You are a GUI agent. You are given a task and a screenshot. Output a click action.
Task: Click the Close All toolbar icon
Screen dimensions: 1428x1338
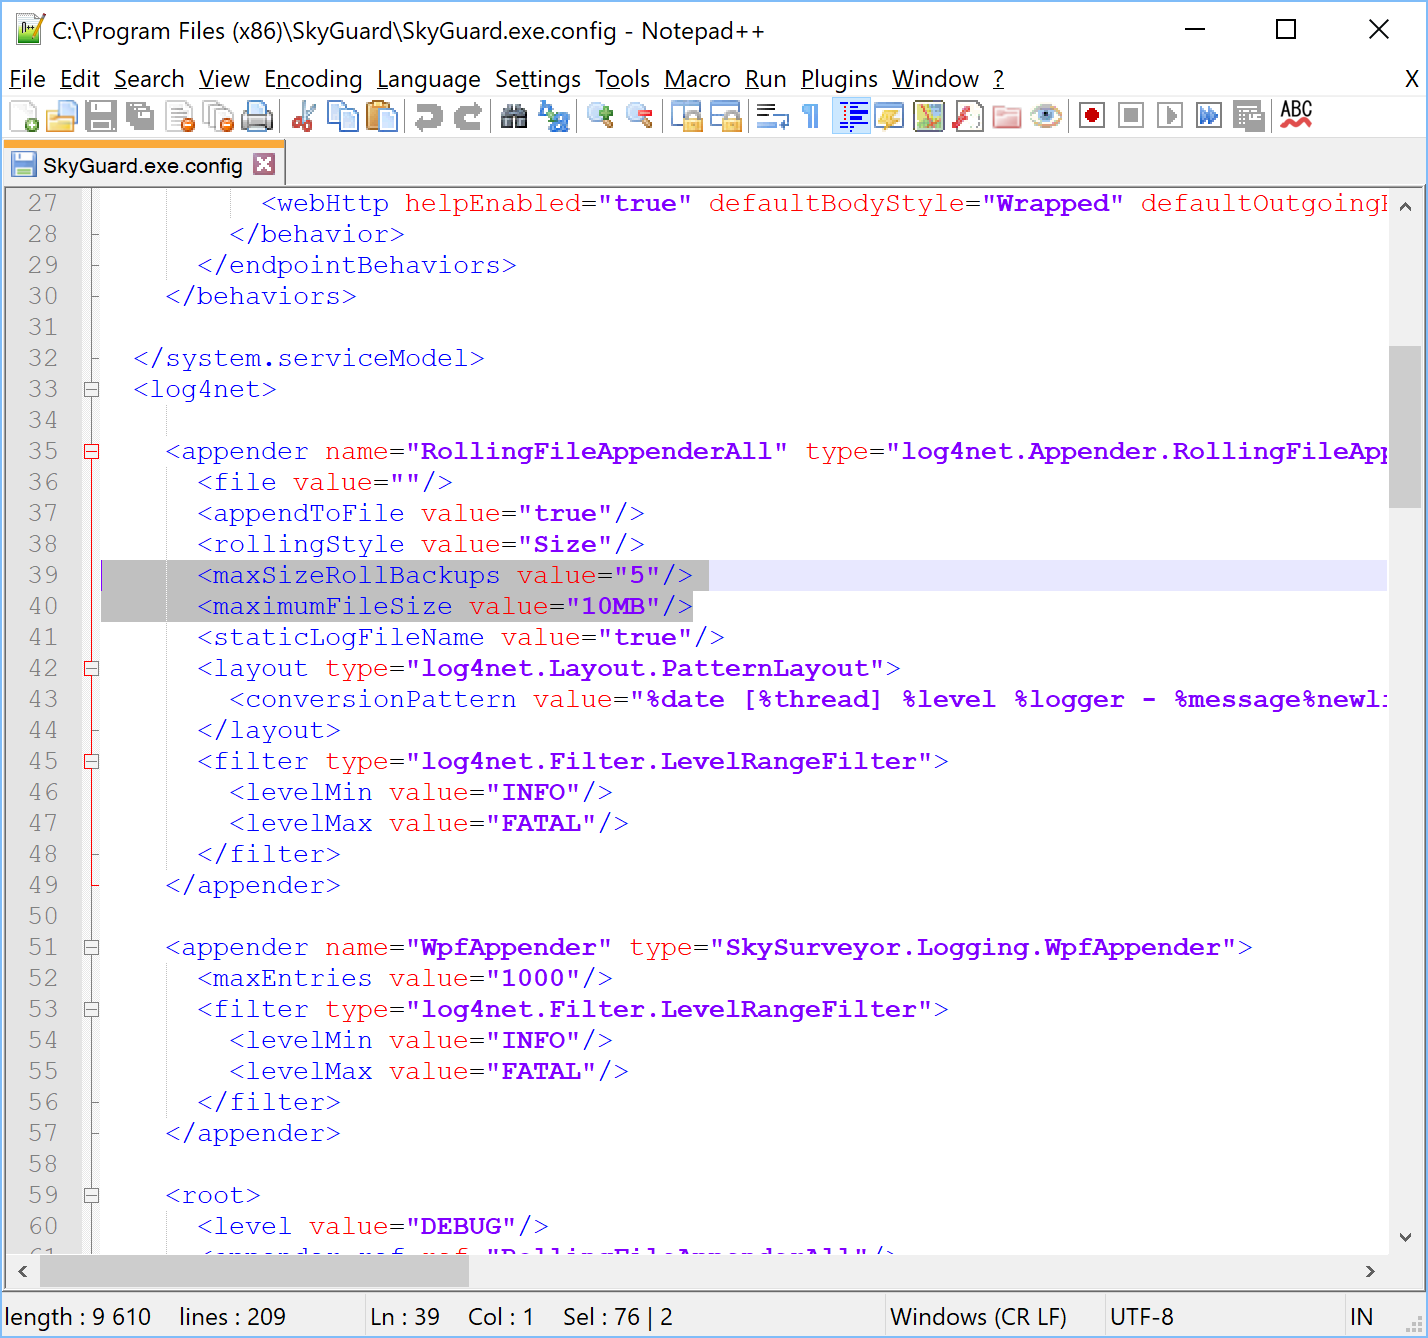pyautogui.click(x=218, y=117)
